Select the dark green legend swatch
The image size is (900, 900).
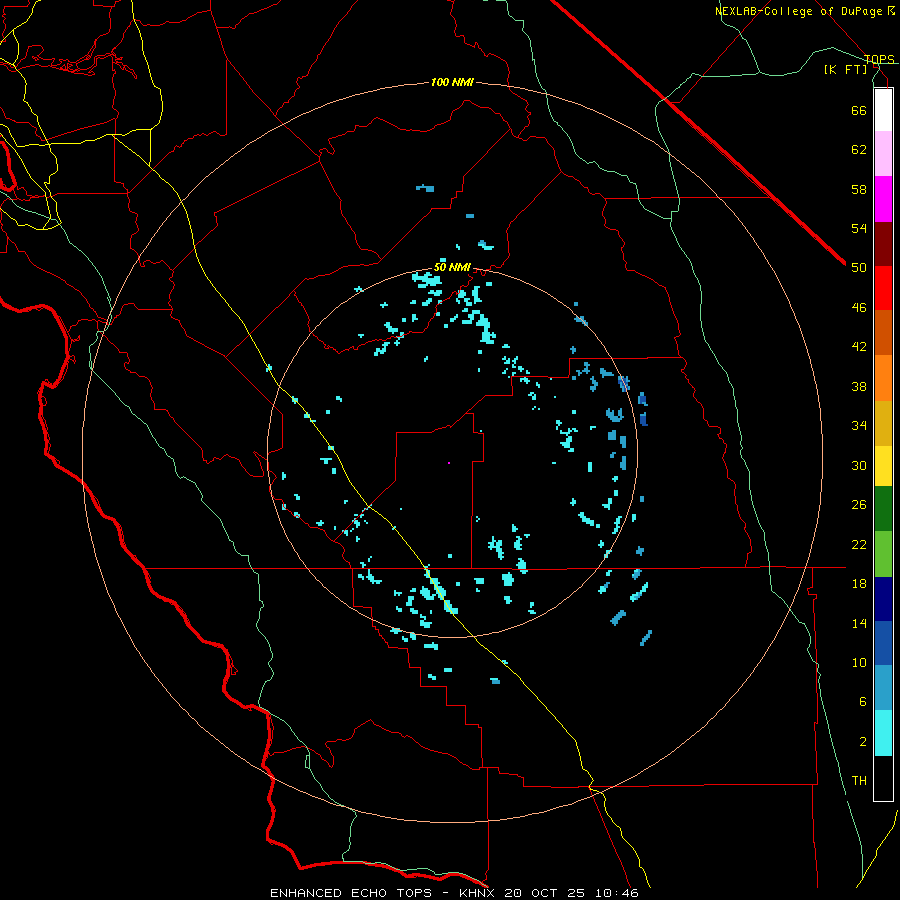pos(883,509)
